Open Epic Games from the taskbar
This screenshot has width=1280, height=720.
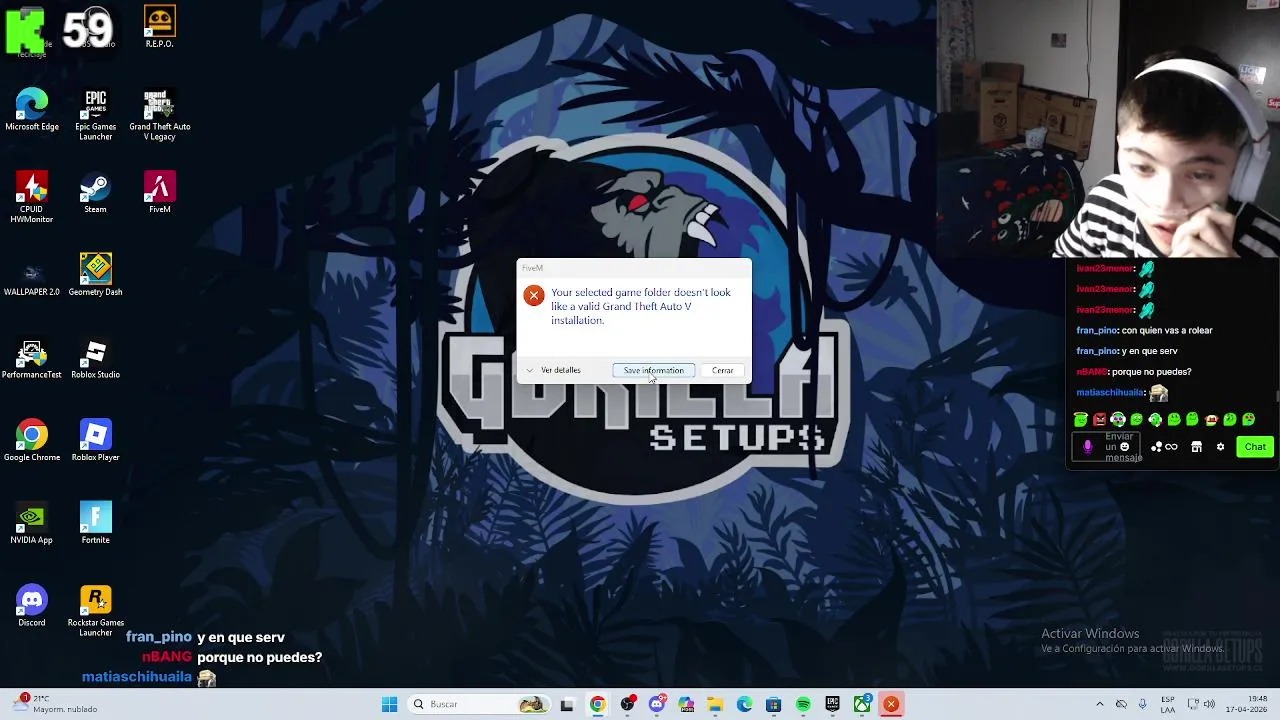832,705
